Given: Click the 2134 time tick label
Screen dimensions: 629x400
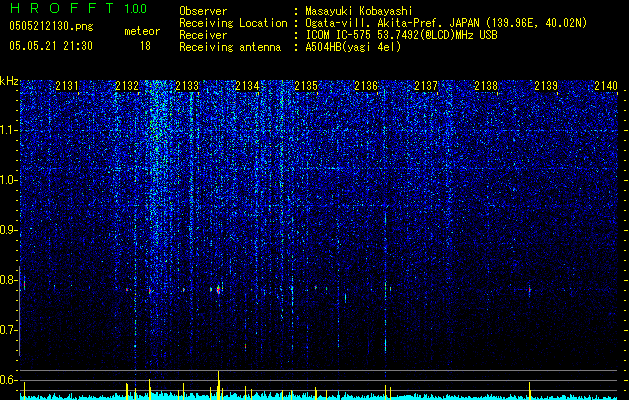Looking at the screenshot, I should (x=247, y=86).
